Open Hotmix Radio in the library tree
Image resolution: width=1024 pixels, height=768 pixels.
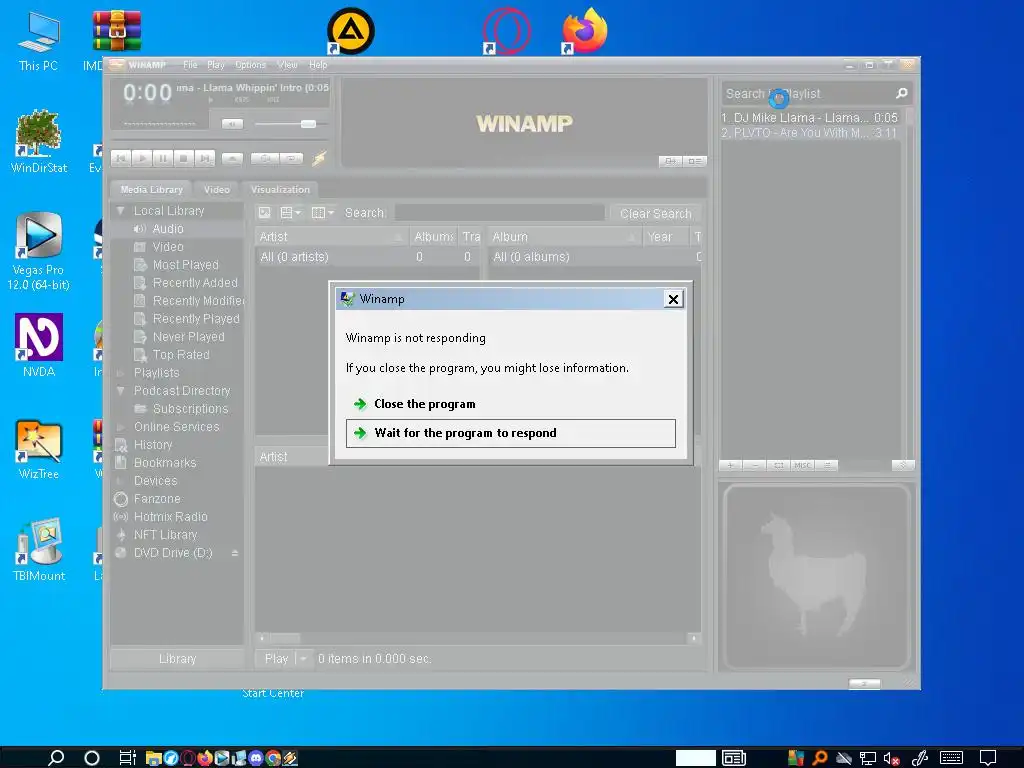pyautogui.click(x=170, y=517)
